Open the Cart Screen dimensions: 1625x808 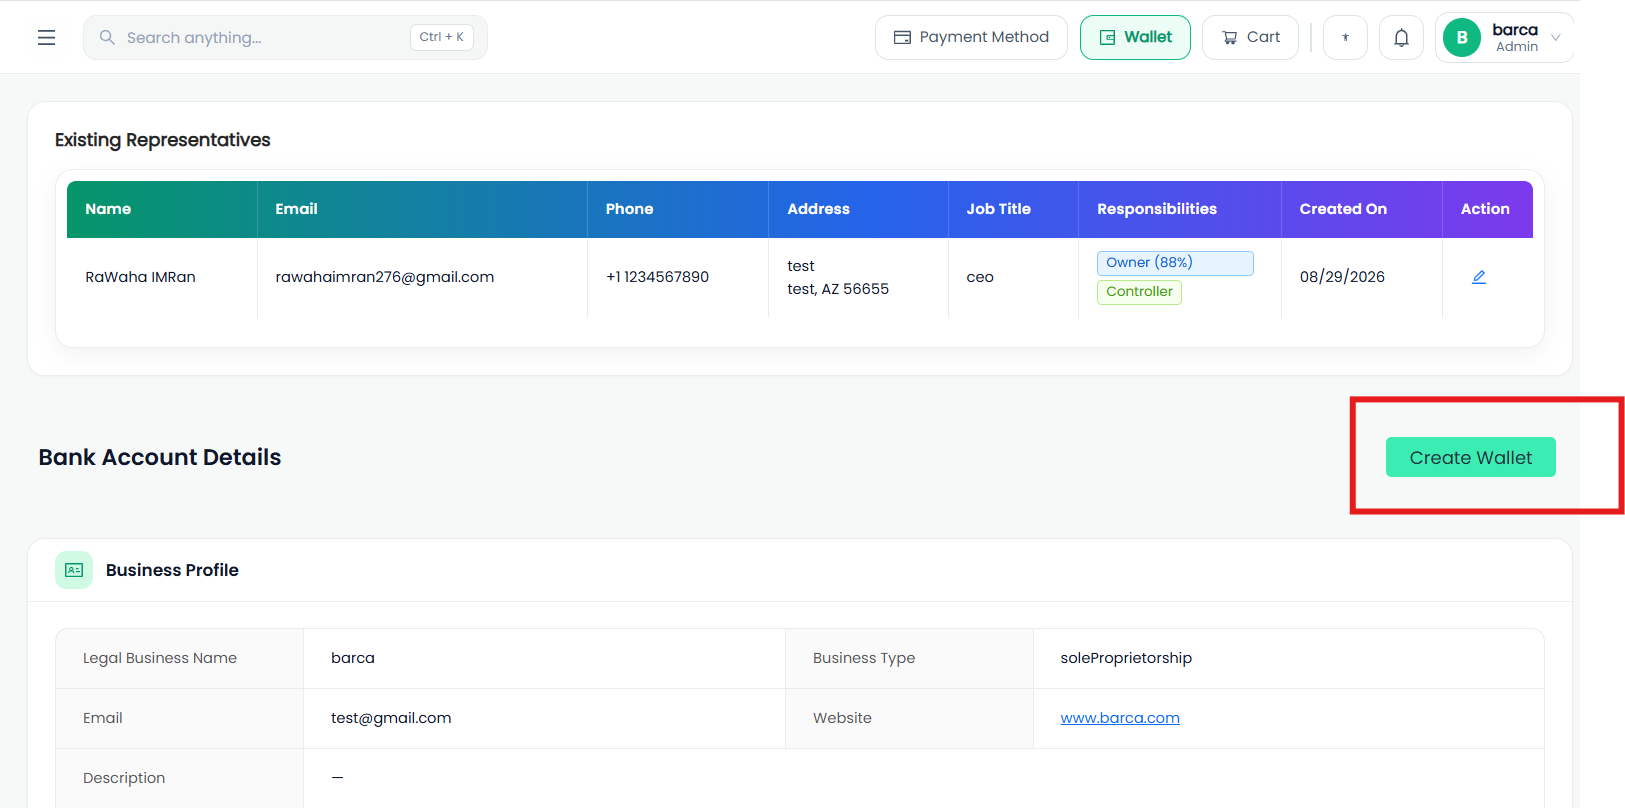(1250, 37)
